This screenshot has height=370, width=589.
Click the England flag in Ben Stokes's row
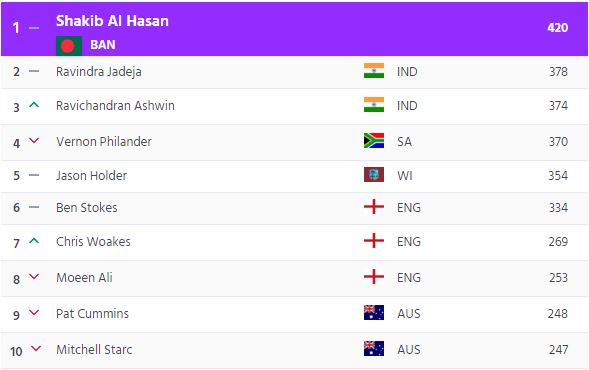374,207
